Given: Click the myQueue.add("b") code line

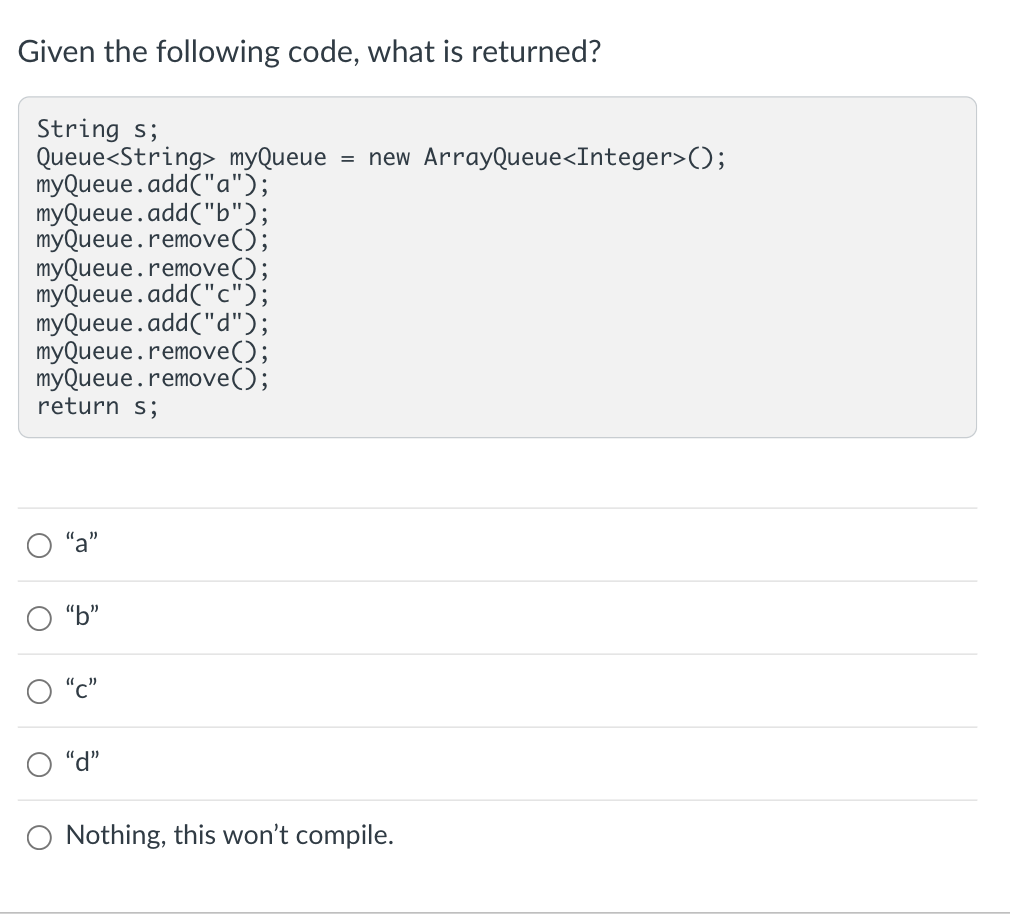Looking at the screenshot, I should (x=153, y=213).
